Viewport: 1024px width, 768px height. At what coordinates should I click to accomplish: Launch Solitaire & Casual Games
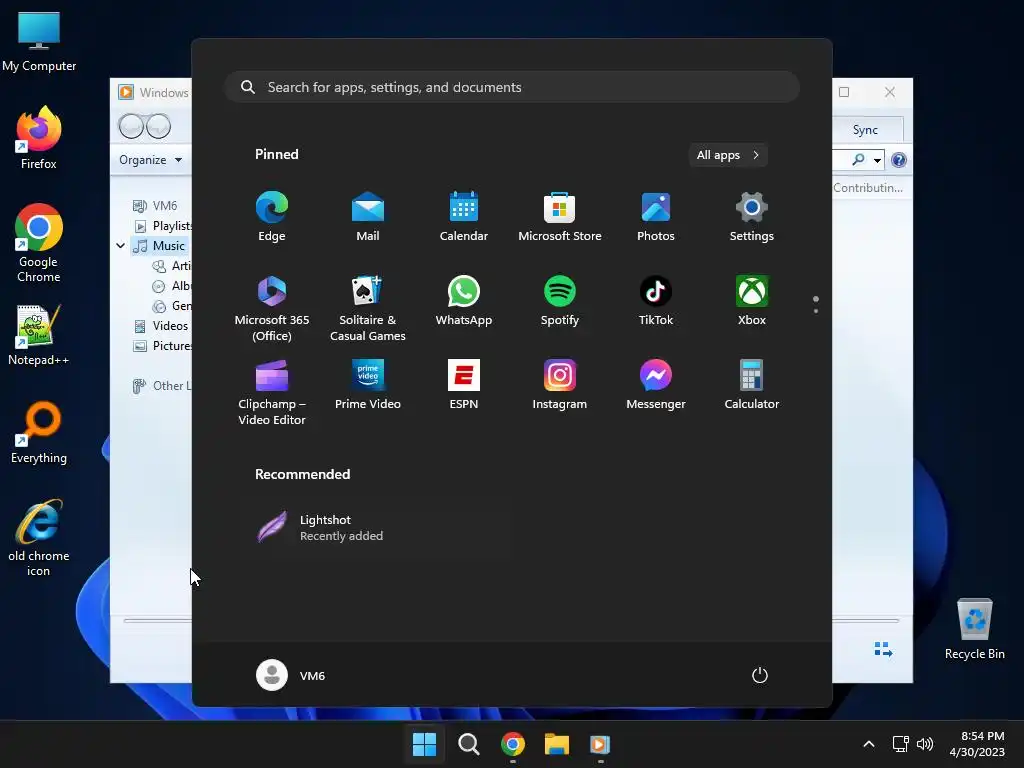[368, 309]
